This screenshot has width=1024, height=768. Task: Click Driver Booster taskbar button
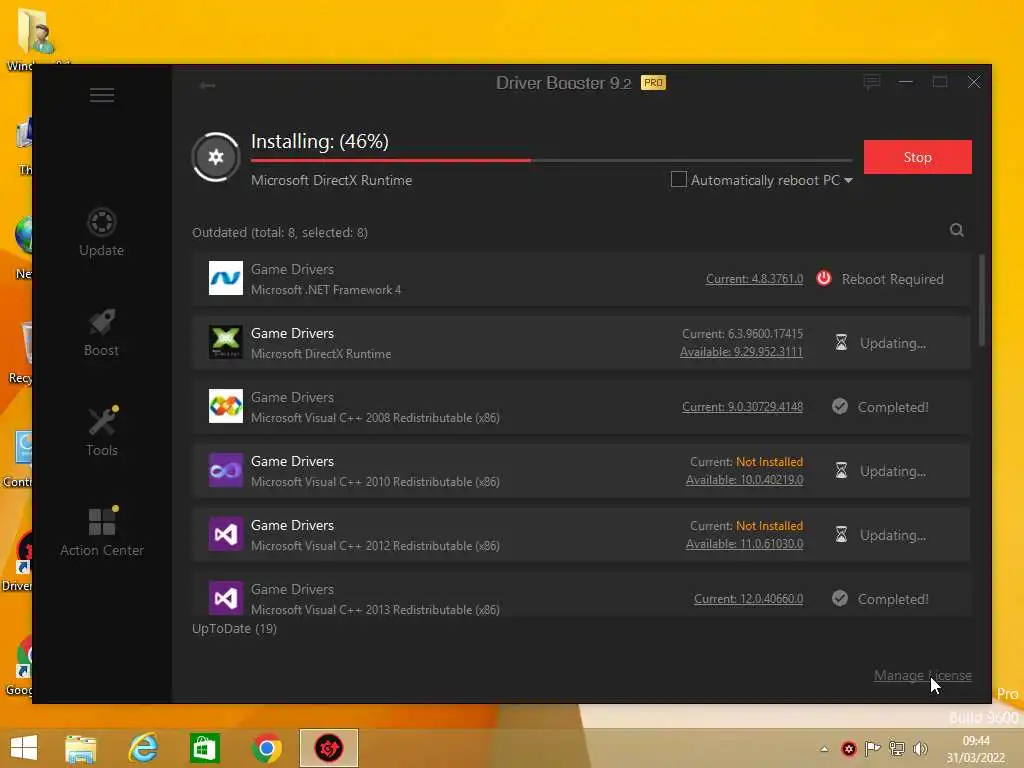pyautogui.click(x=329, y=748)
